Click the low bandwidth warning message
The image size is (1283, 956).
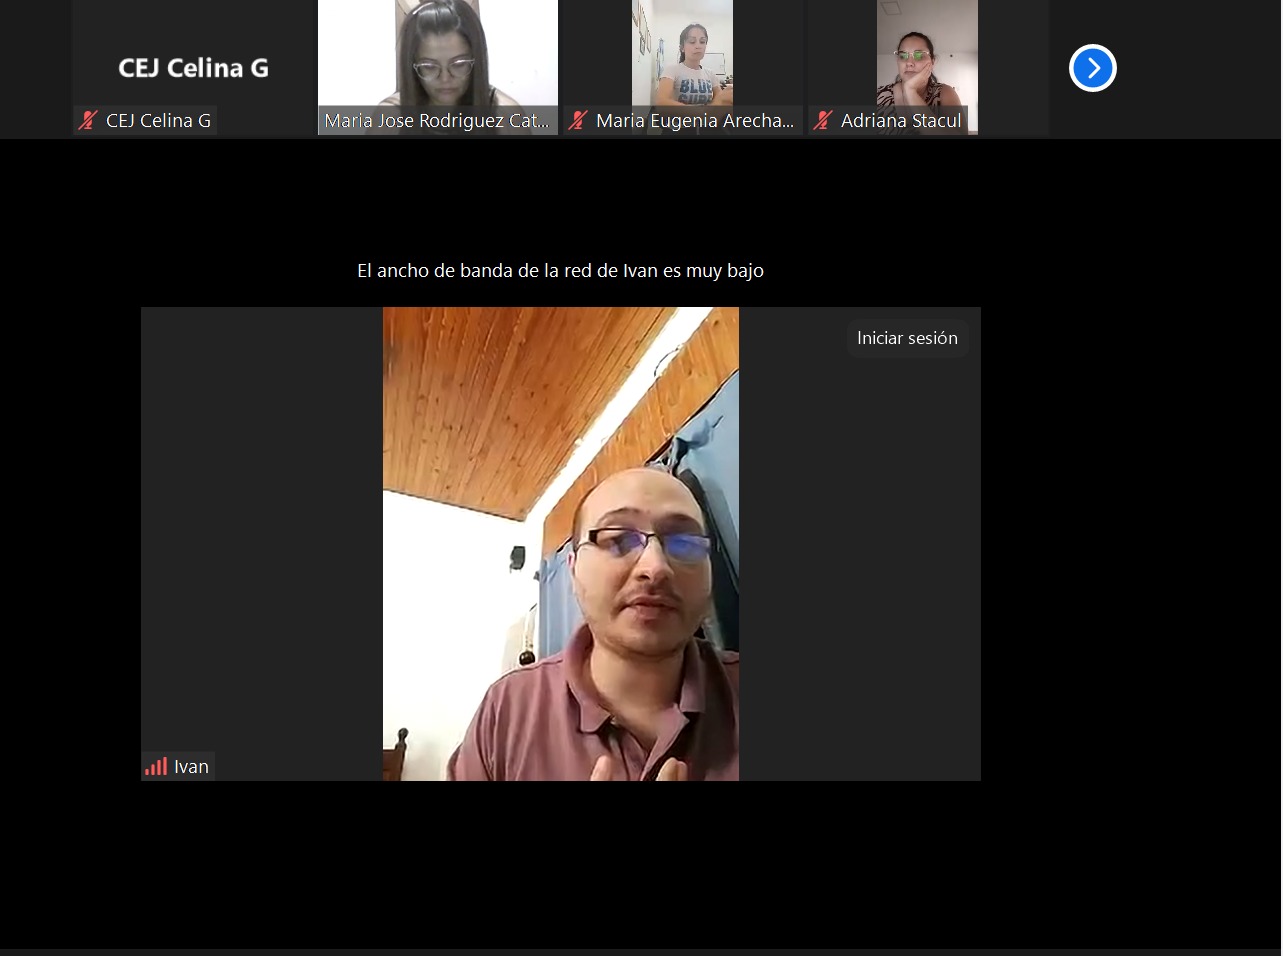[560, 271]
